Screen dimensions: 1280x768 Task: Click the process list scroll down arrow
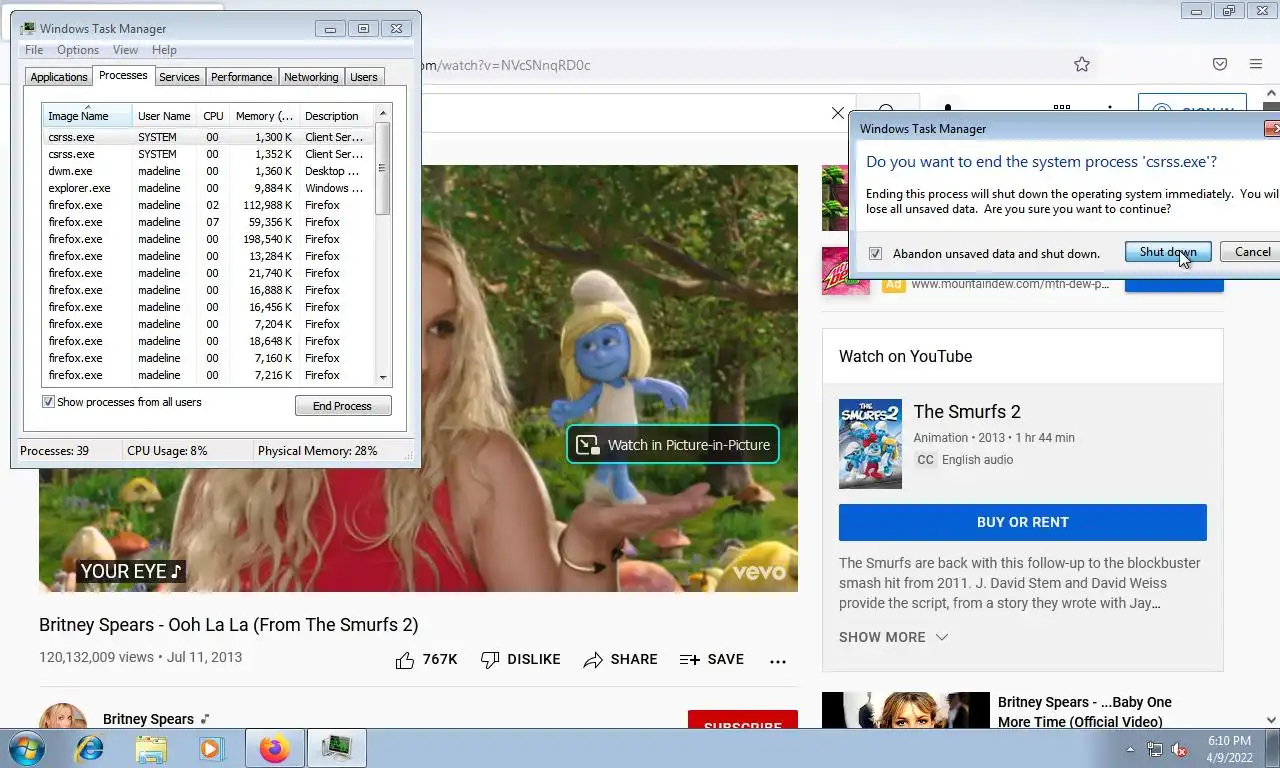[382, 377]
